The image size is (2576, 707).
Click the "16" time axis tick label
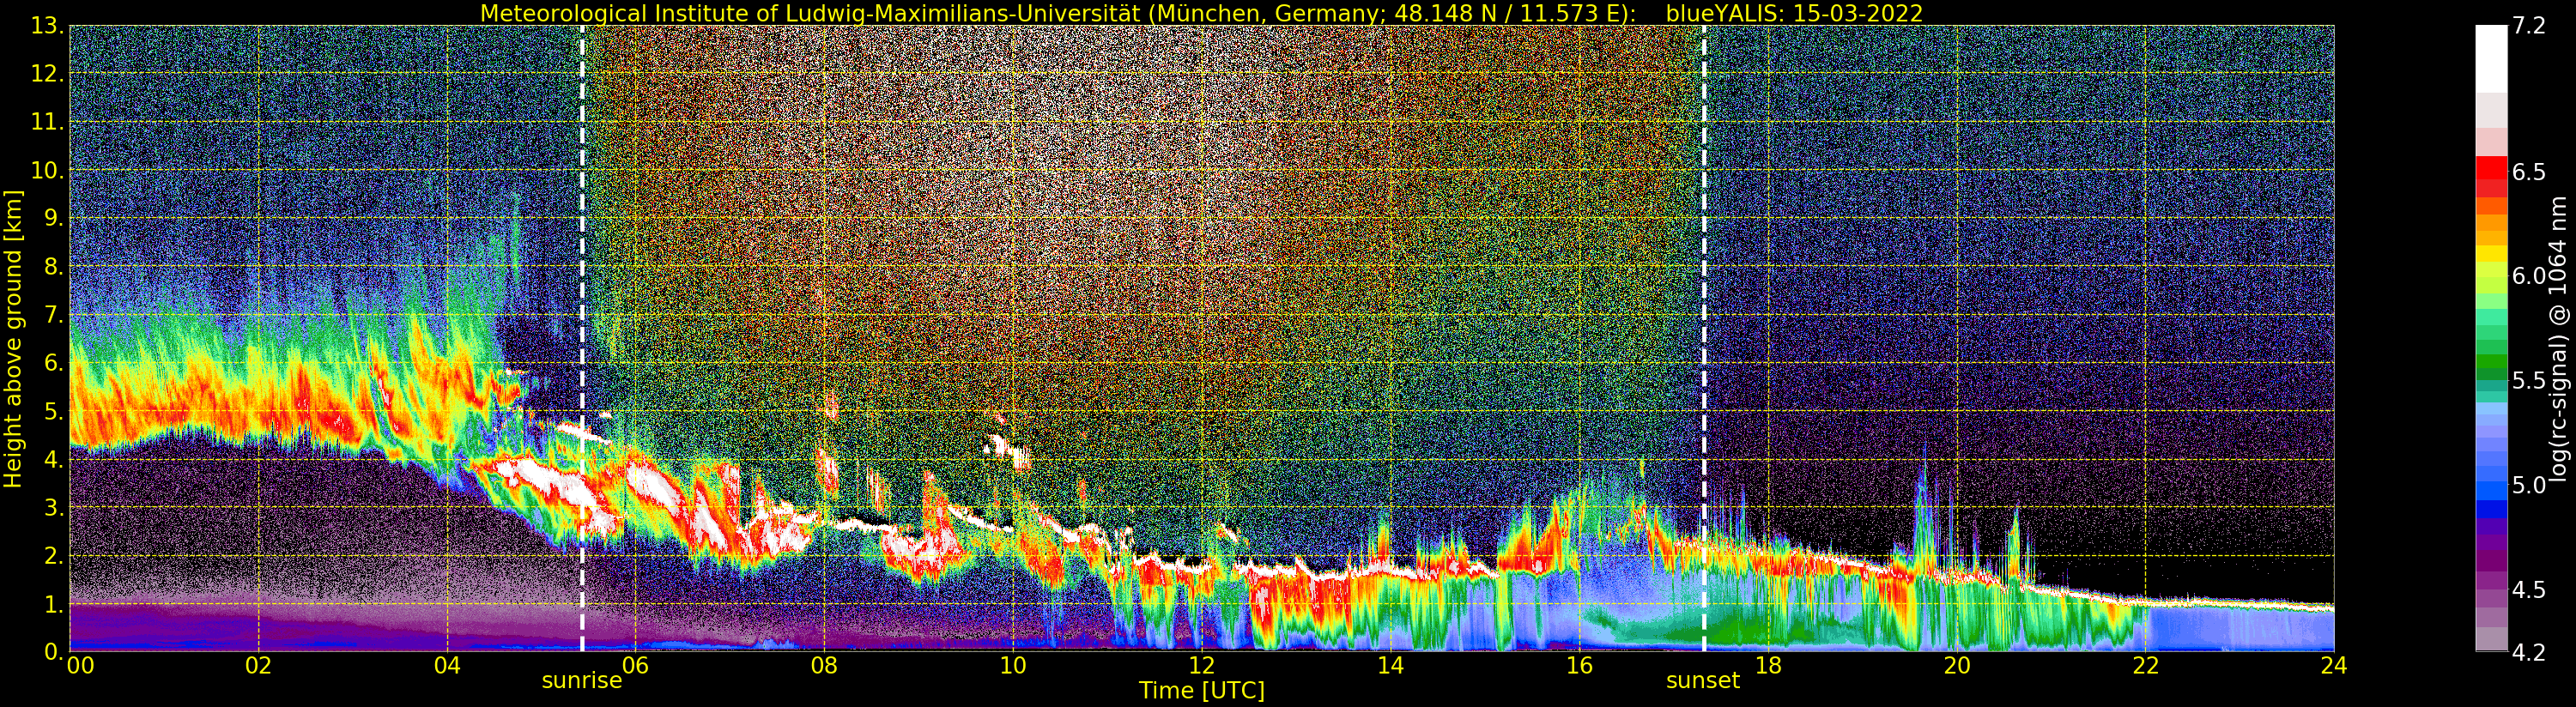click(1579, 666)
